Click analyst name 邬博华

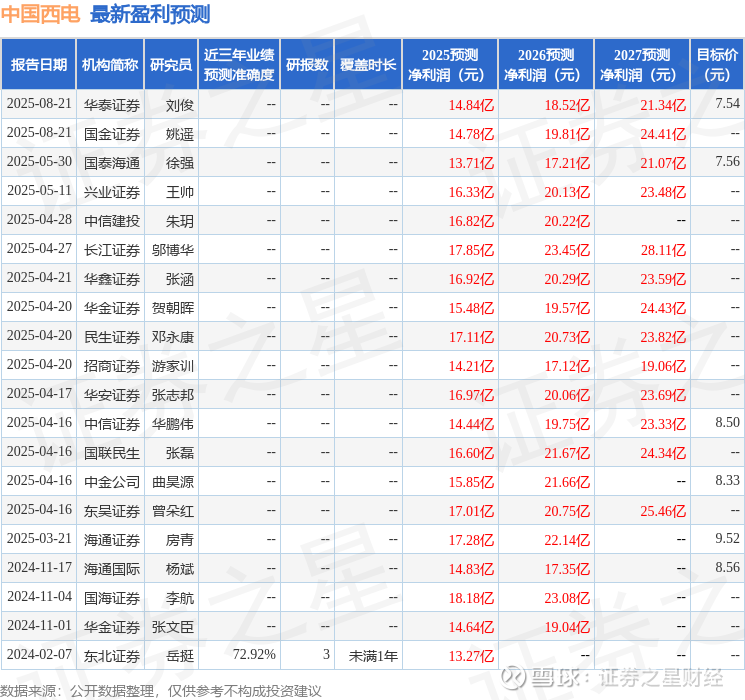173,250
